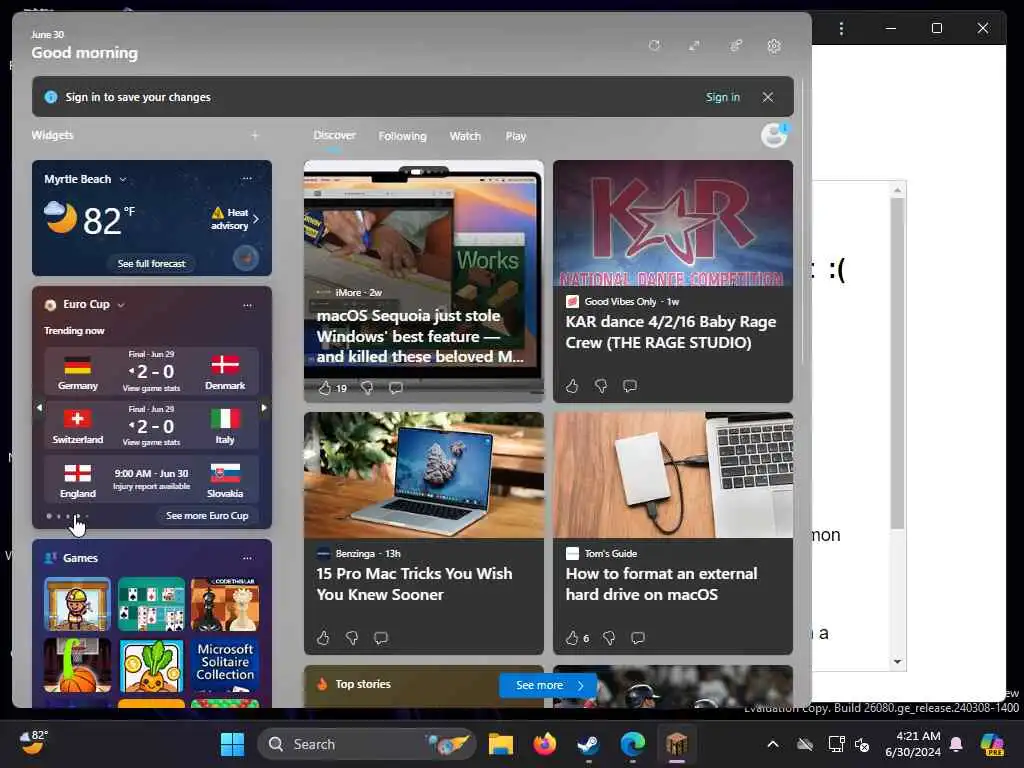The height and width of the screenshot is (768, 1024).
Task: Launch the Solitaire cards game tile
Action: point(152,604)
